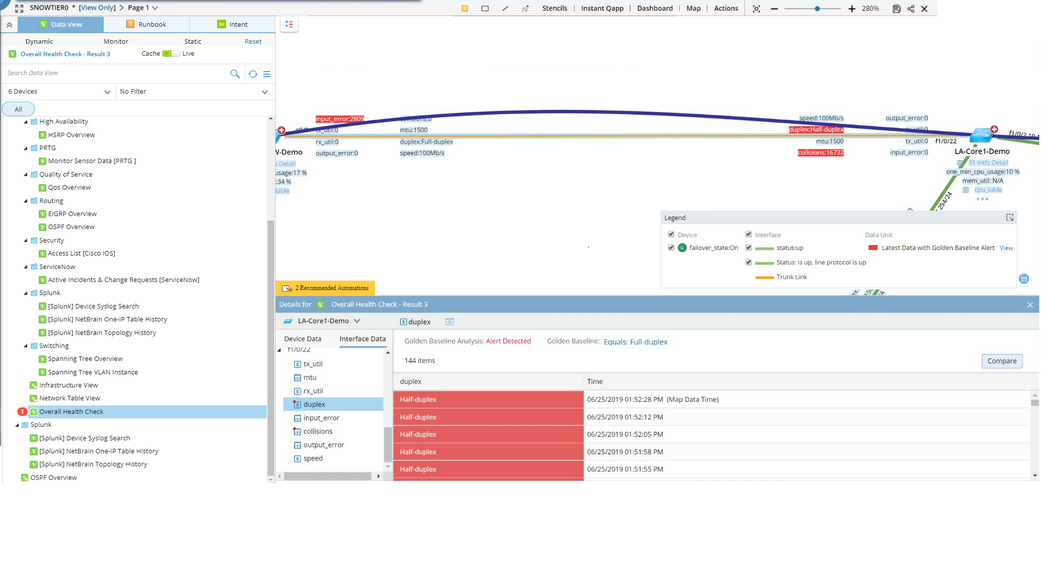The width and height of the screenshot is (1041, 576).
Task: Uncheck the Device checkbox in Legend
Action: [x=671, y=235]
